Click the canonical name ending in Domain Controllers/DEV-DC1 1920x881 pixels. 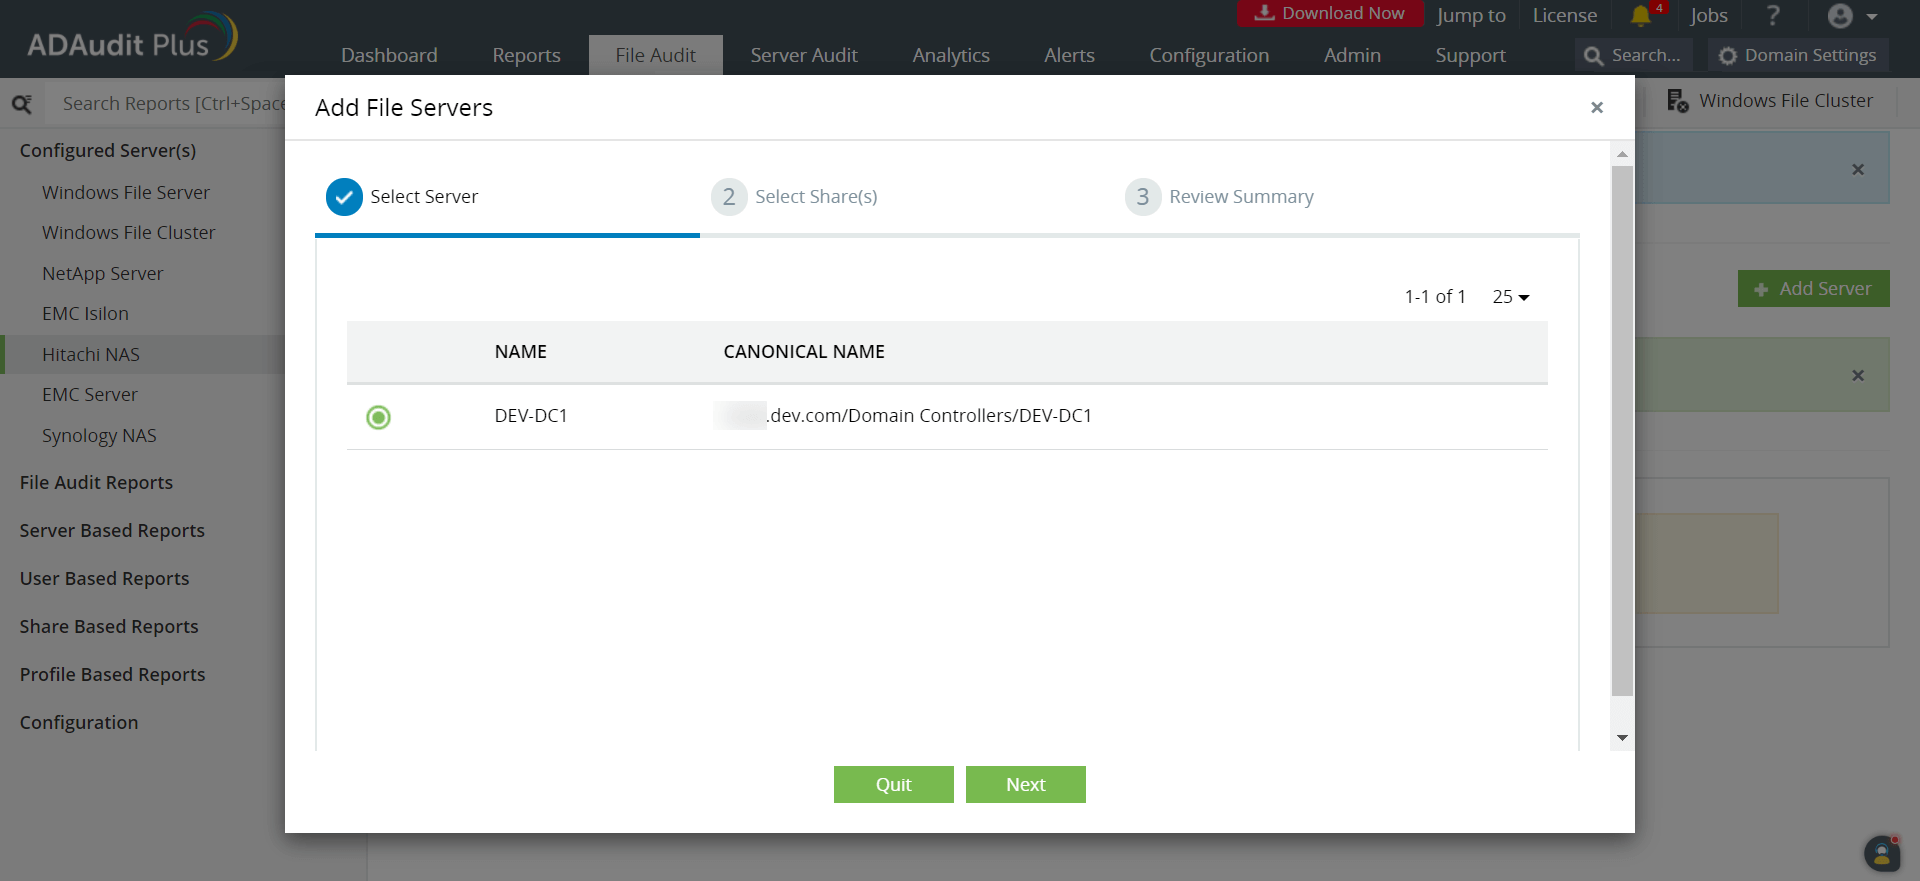click(903, 416)
